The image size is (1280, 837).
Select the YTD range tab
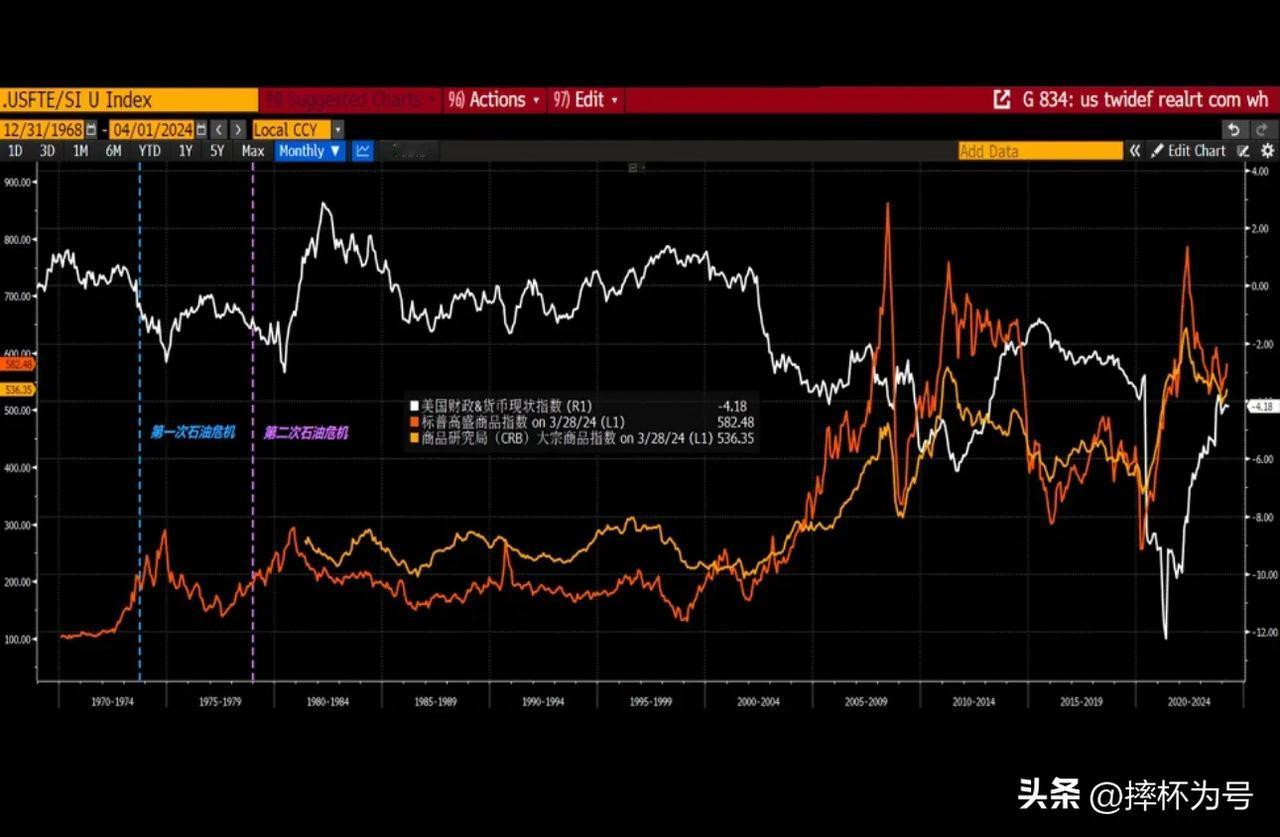[150, 151]
